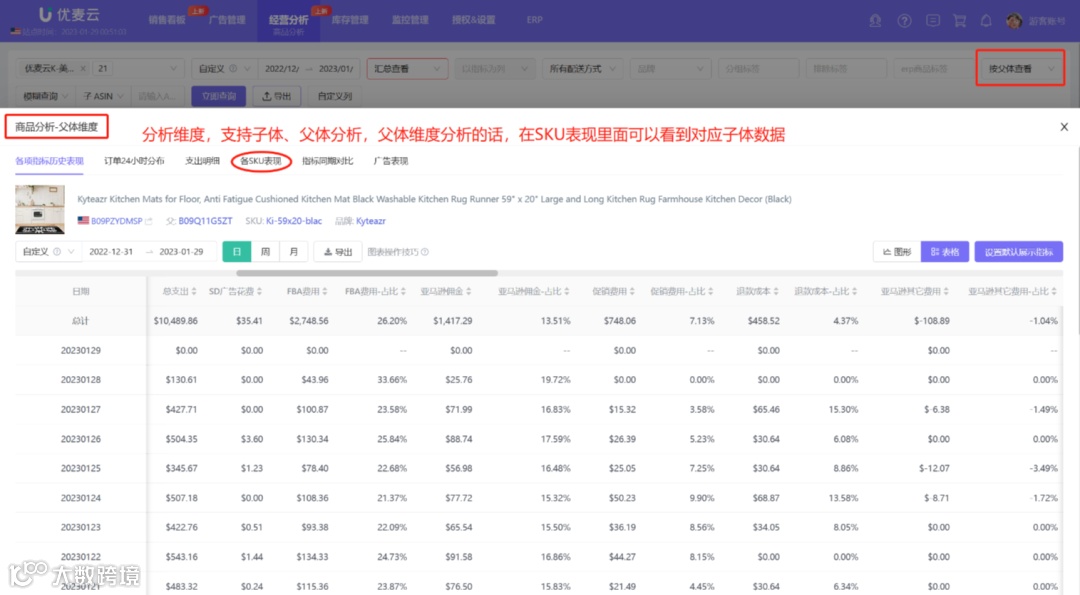
Task: Open the shopping cart icon
Action: [x=959, y=21]
